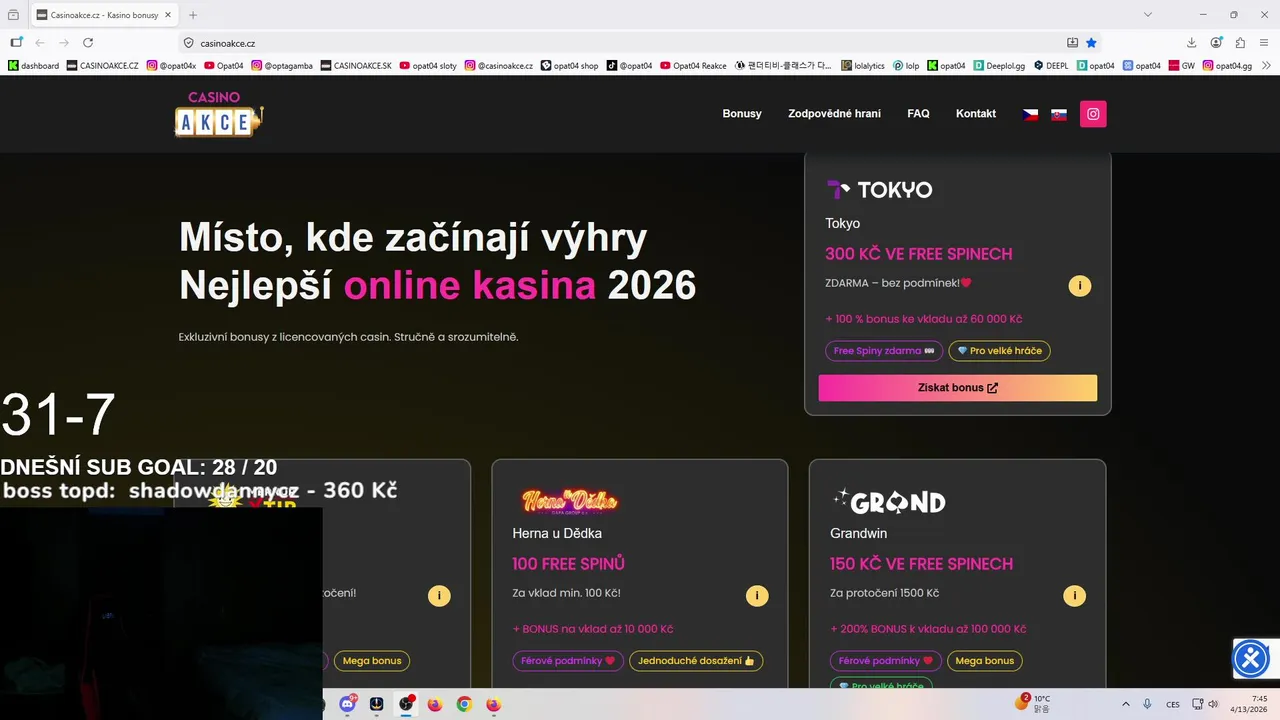Image resolution: width=1280 pixels, height=720 pixels.
Task: Click the Grandwin logo
Action: pyautogui.click(x=889, y=500)
